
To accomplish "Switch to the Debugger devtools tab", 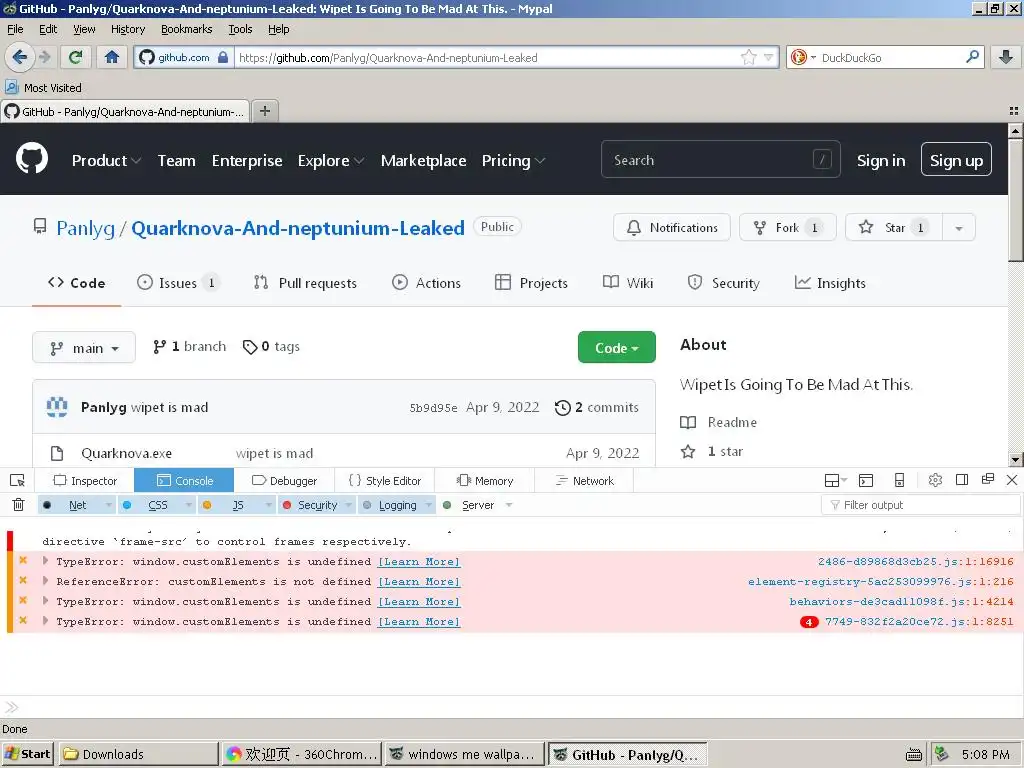I will (284, 481).
